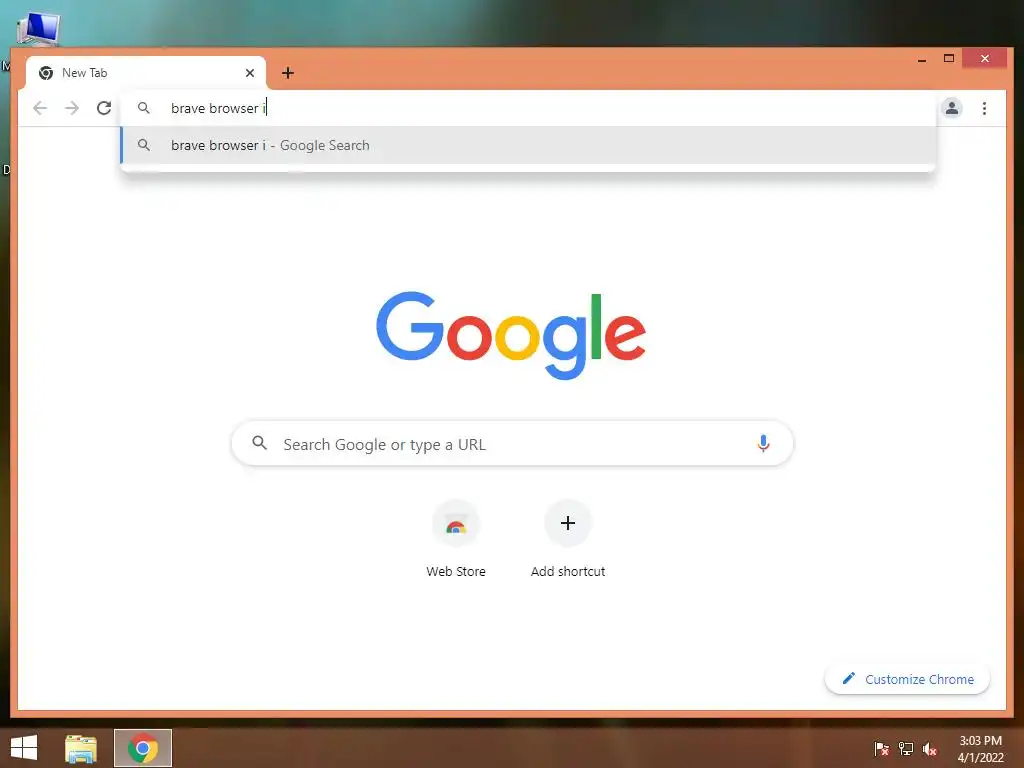1024x768 pixels.
Task: Close the New Tab tab
Action: point(249,72)
